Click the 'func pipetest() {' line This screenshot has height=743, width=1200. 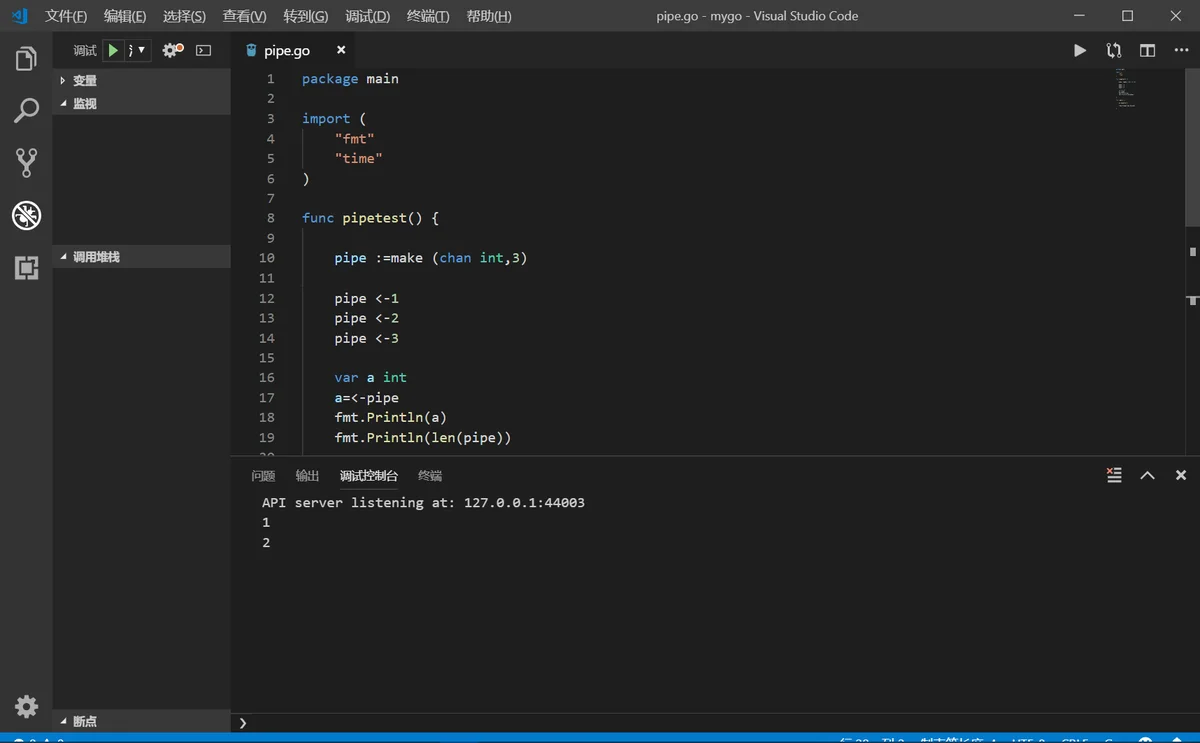tap(370, 218)
